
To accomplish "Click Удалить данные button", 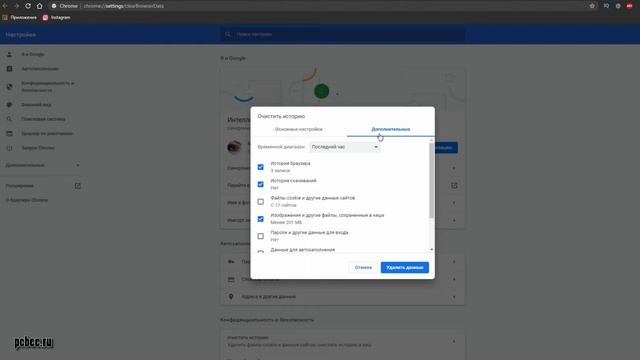I will 404,267.
